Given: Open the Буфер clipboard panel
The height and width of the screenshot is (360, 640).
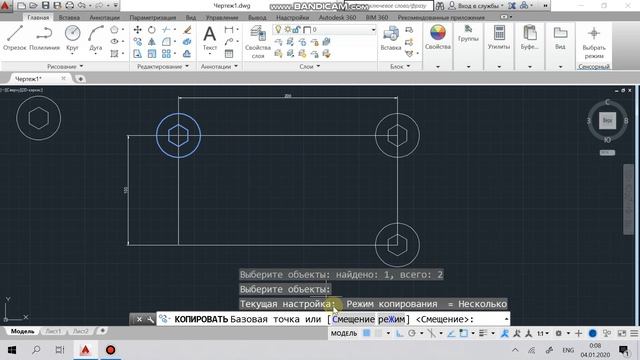Looking at the screenshot, I should (529, 38).
